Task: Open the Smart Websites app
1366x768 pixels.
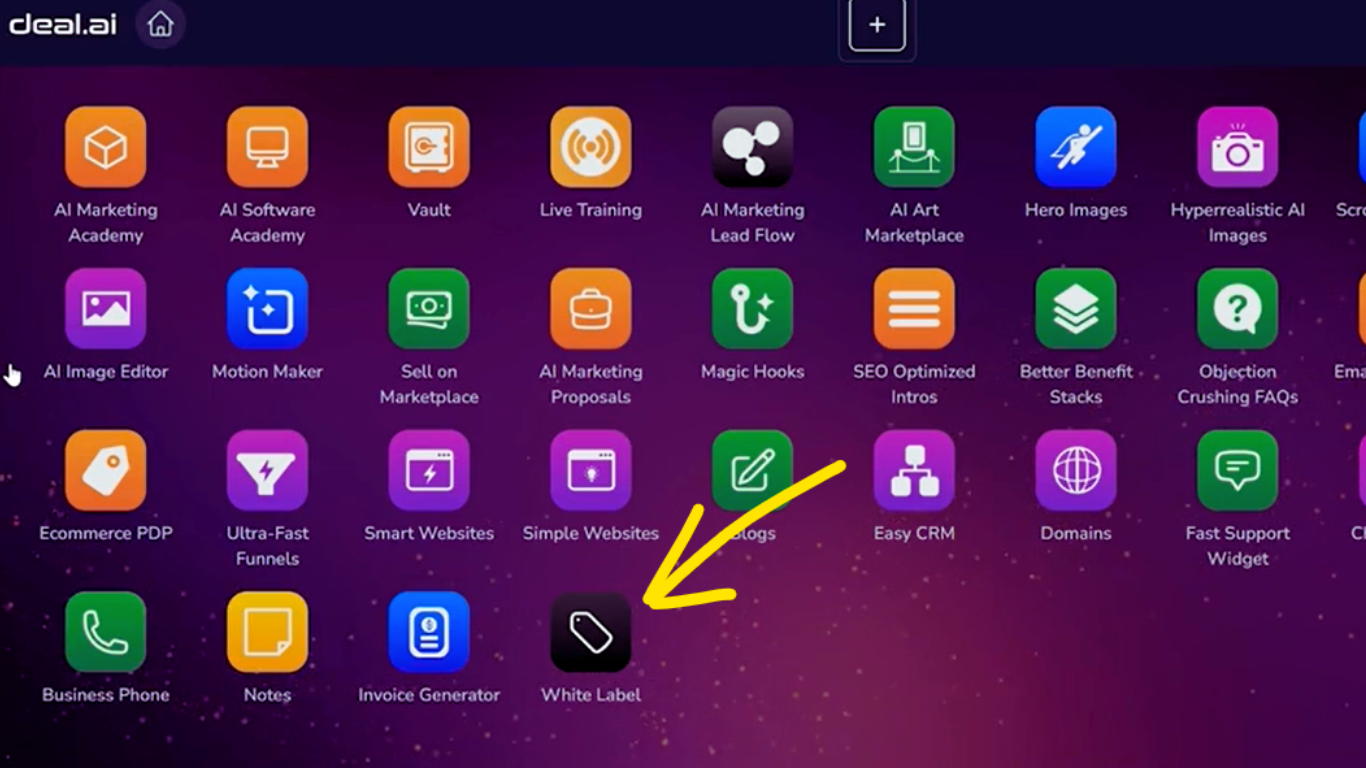Action: (x=429, y=471)
